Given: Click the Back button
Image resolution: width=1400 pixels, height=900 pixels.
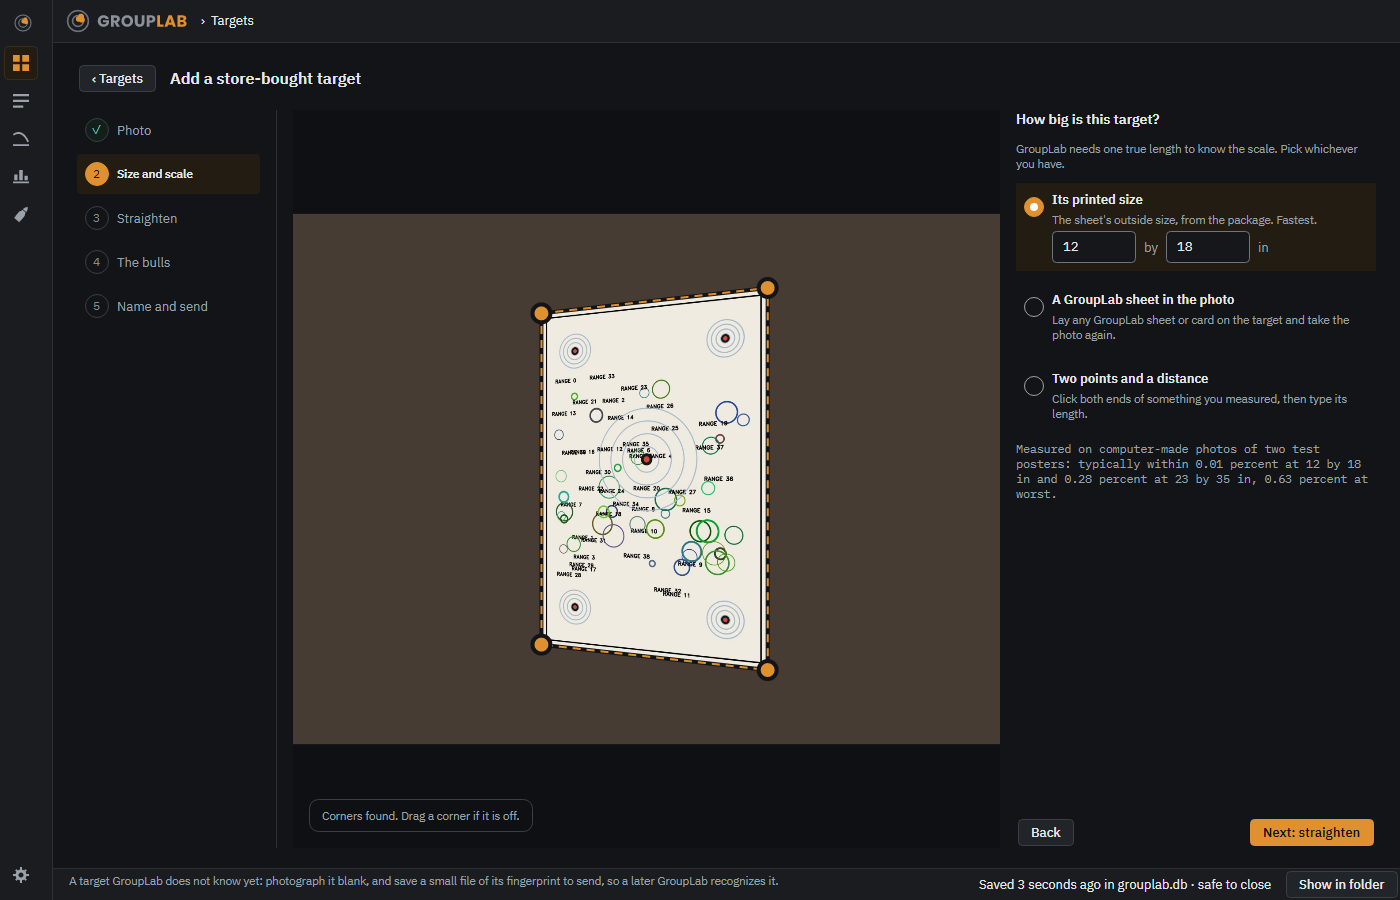Looking at the screenshot, I should pos(1046,832).
